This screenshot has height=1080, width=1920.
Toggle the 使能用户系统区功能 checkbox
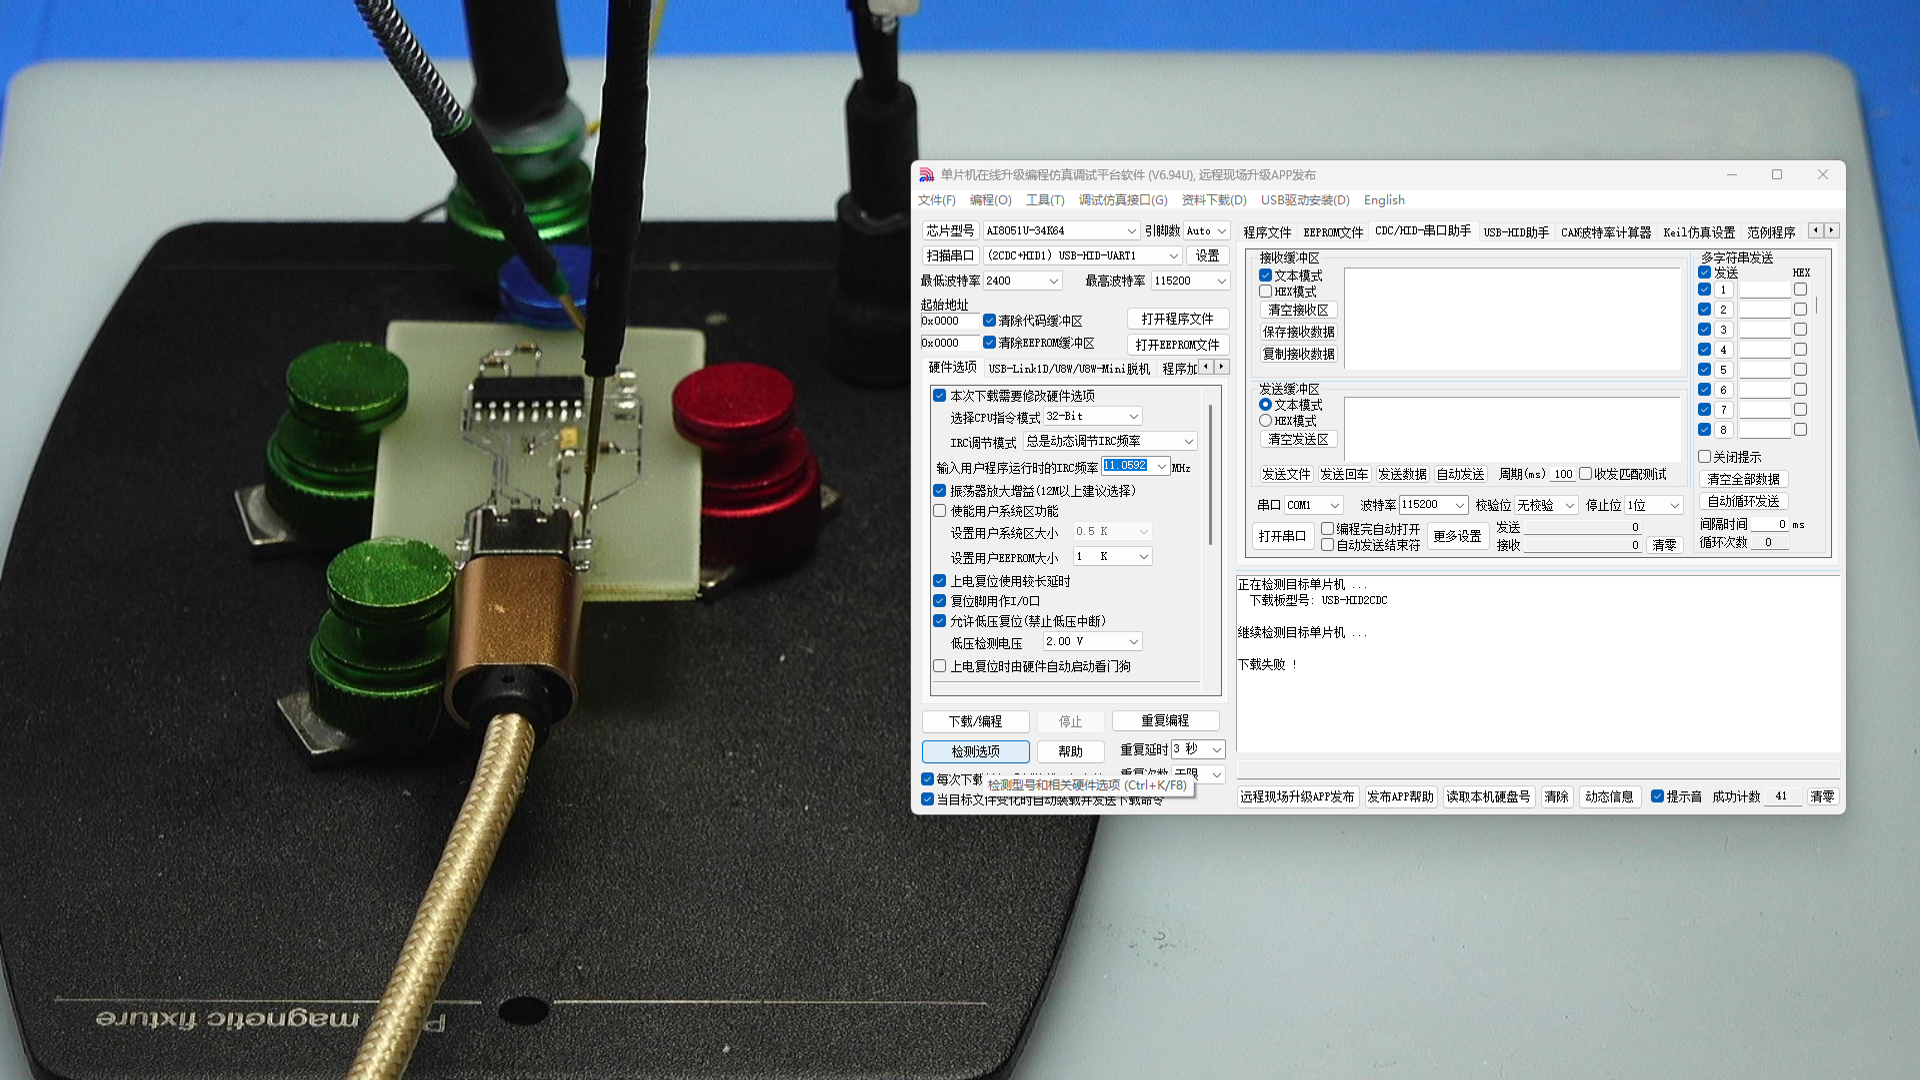pyautogui.click(x=940, y=511)
